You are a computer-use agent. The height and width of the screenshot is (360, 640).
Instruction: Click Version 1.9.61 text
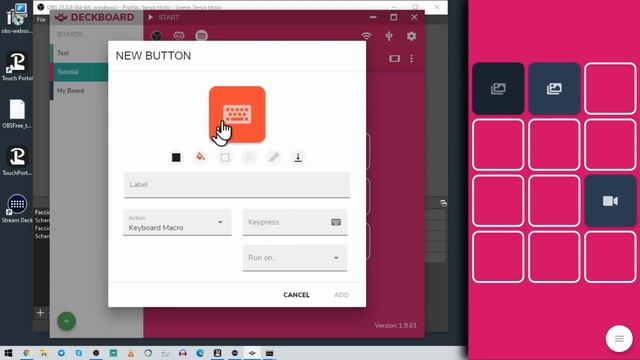click(396, 325)
